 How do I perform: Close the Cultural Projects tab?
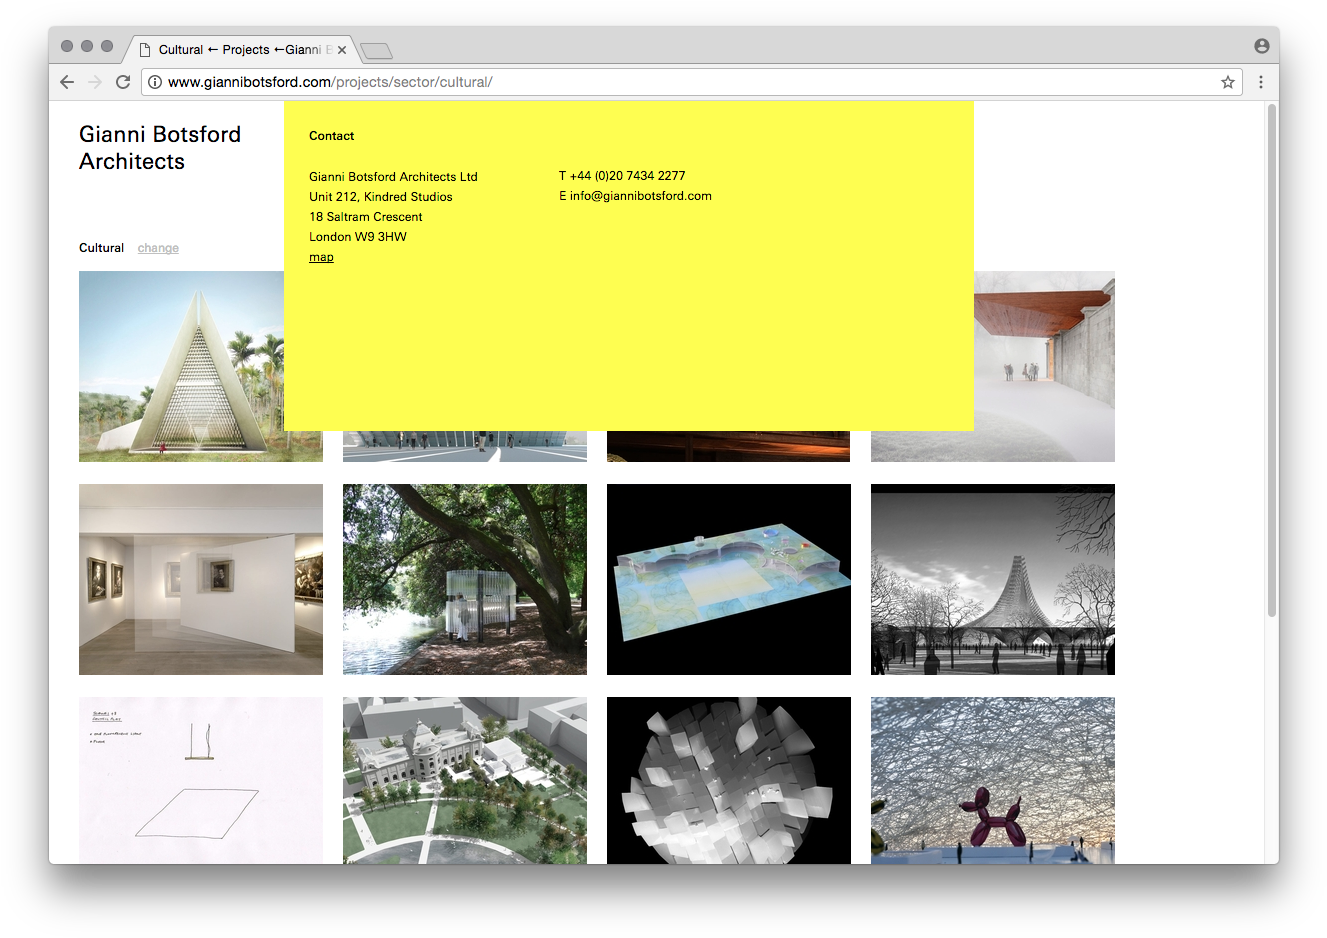(342, 50)
